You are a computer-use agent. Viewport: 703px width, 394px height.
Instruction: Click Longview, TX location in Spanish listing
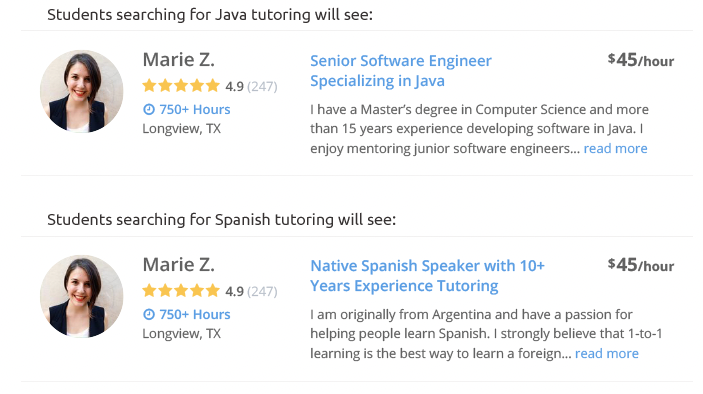(182, 333)
